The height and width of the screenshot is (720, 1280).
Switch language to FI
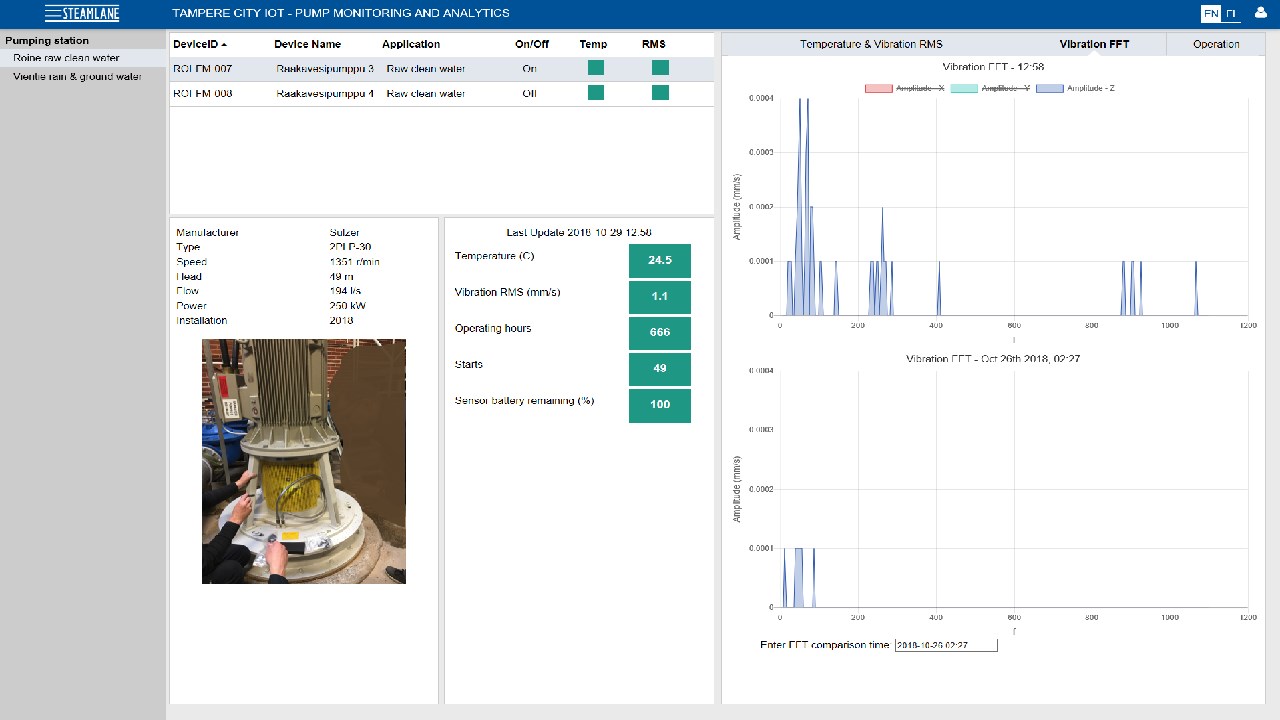[1231, 13]
